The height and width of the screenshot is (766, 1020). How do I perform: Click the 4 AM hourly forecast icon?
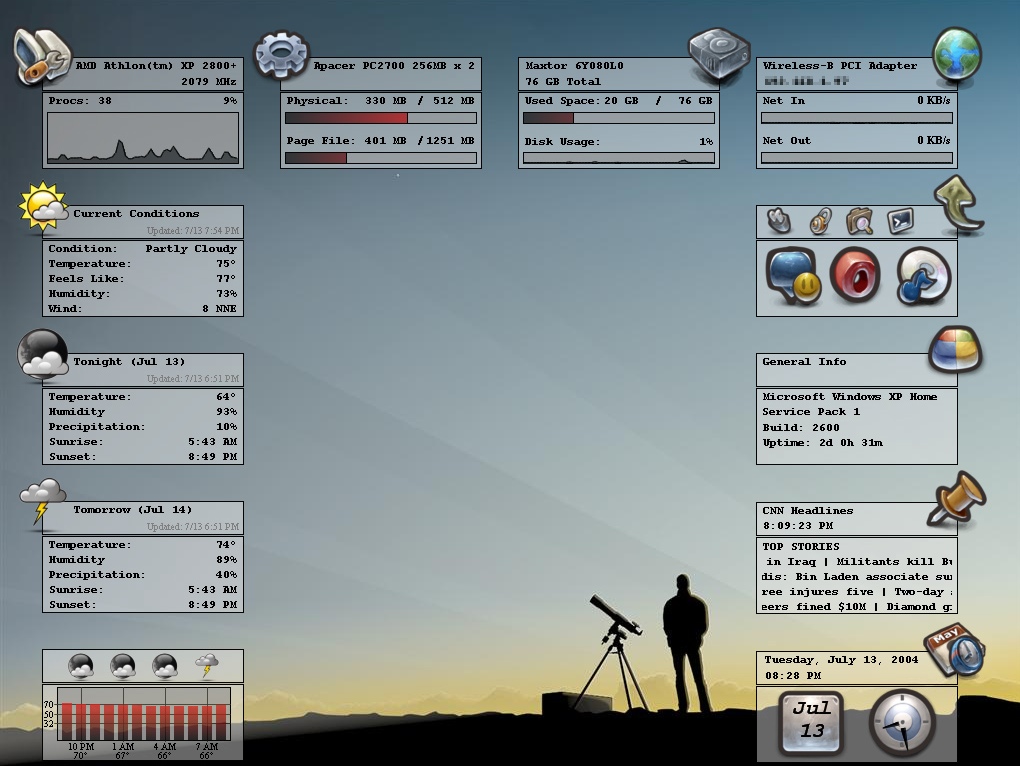(x=165, y=666)
